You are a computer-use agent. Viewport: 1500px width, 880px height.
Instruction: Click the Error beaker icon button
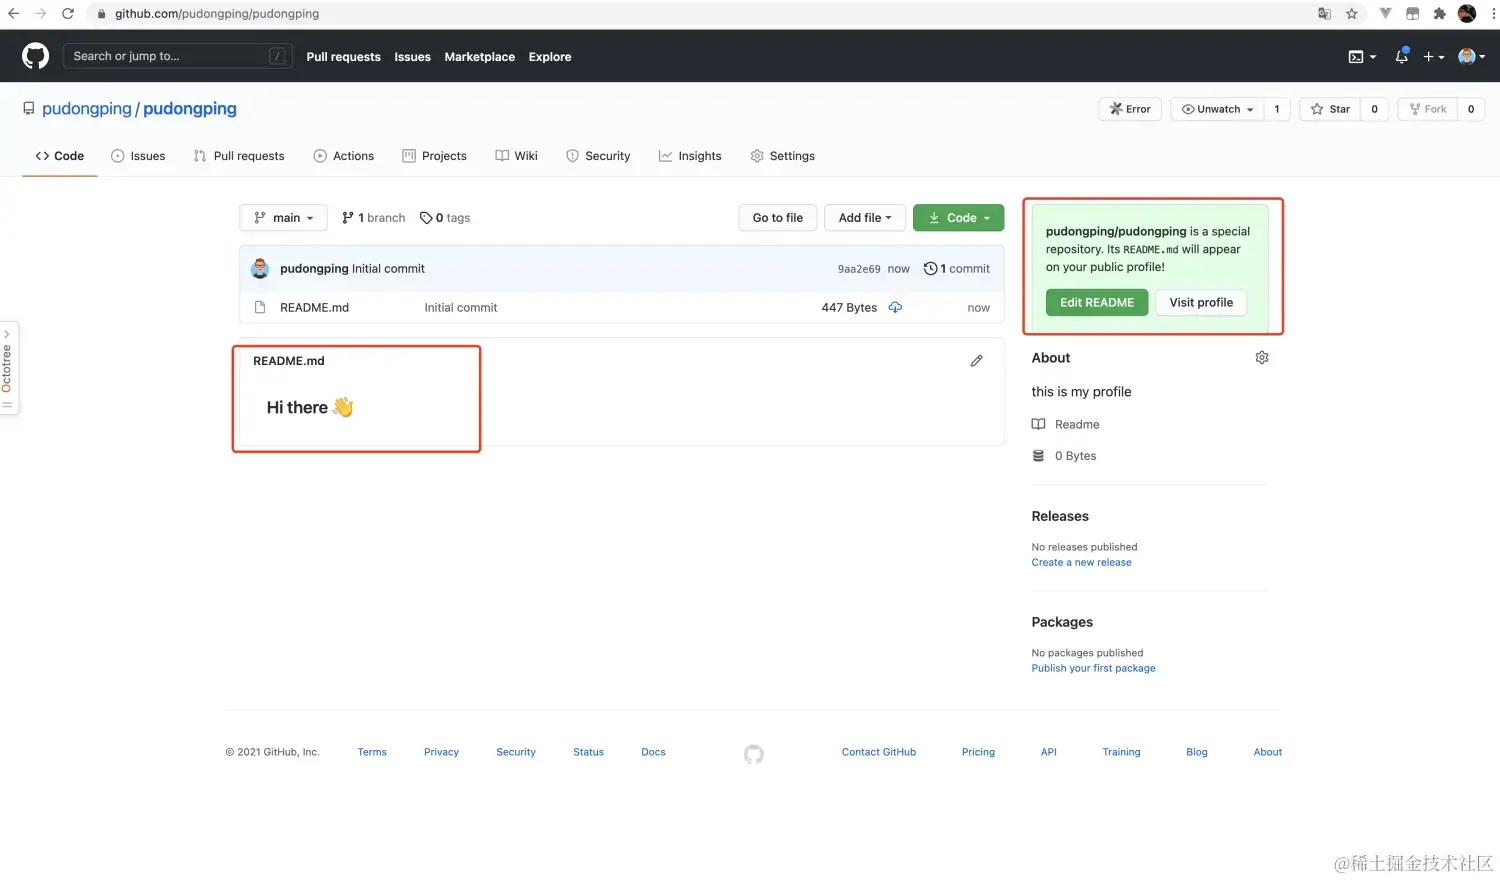(1130, 108)
